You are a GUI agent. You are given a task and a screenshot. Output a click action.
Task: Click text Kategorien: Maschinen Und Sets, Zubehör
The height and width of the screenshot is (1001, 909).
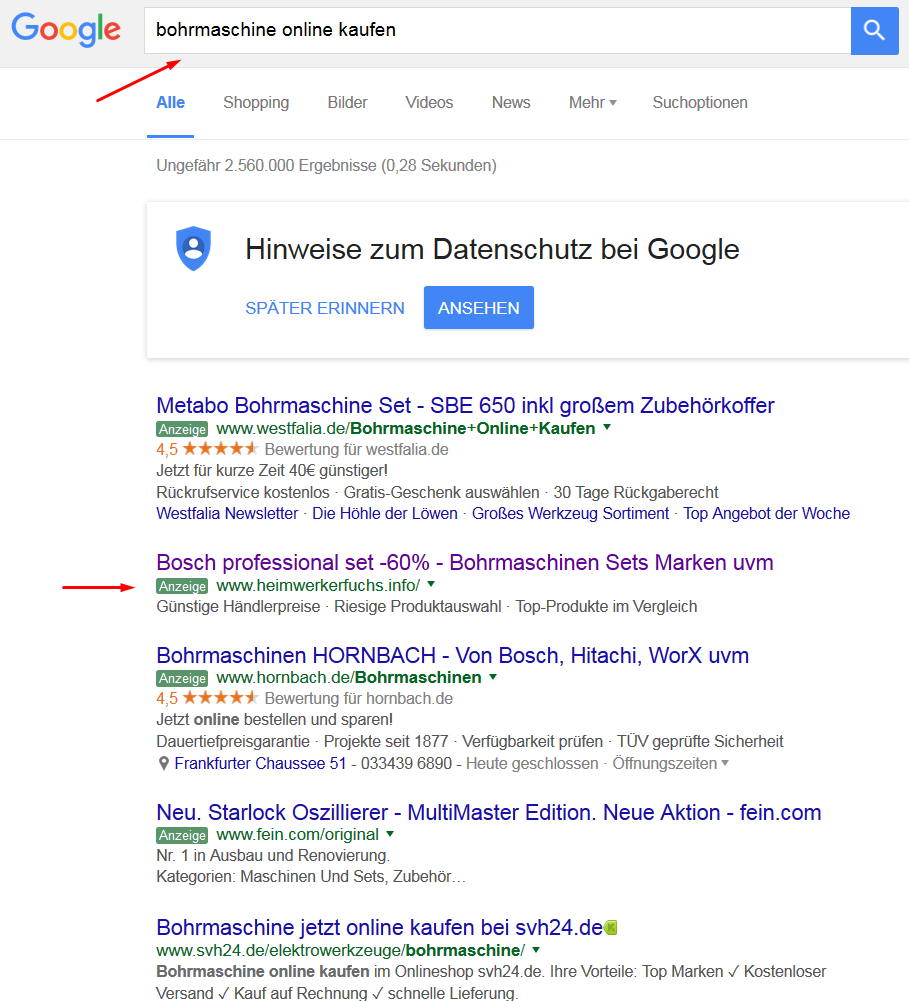tap(311, 877)
